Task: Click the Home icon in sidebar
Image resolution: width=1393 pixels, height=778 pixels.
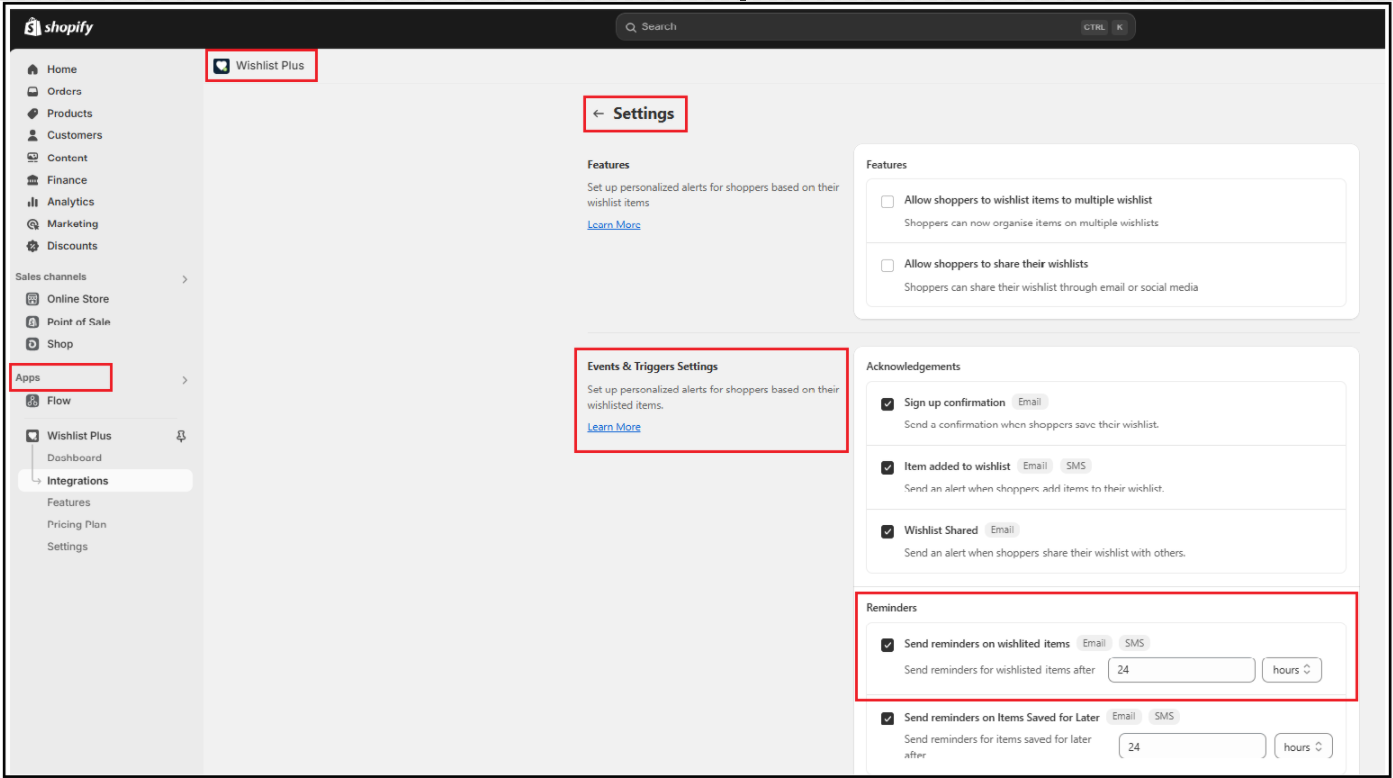Action: tap(33, 69)
